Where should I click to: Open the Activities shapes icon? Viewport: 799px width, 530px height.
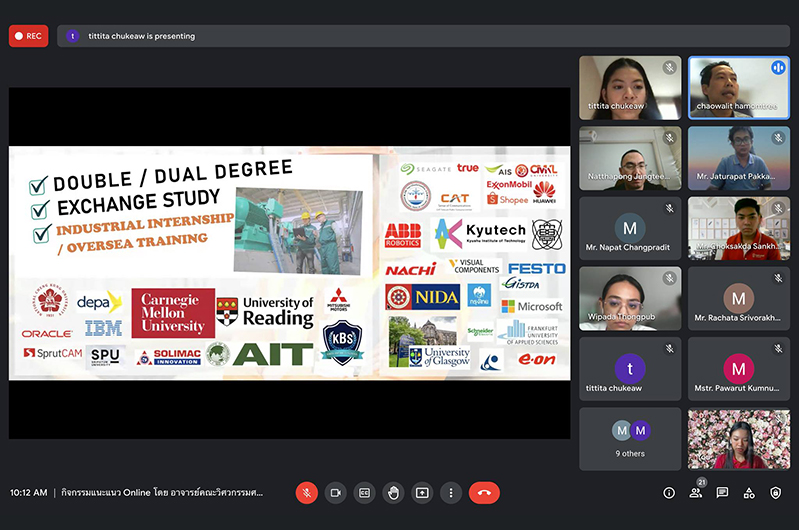tap(749, 493)
